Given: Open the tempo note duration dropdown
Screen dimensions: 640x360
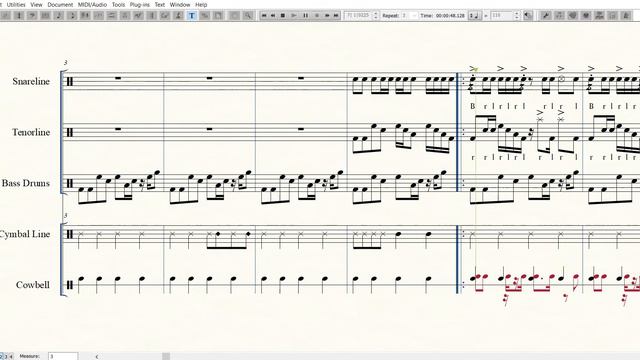Looking at the screenshot, I should (x=475, y=16).
